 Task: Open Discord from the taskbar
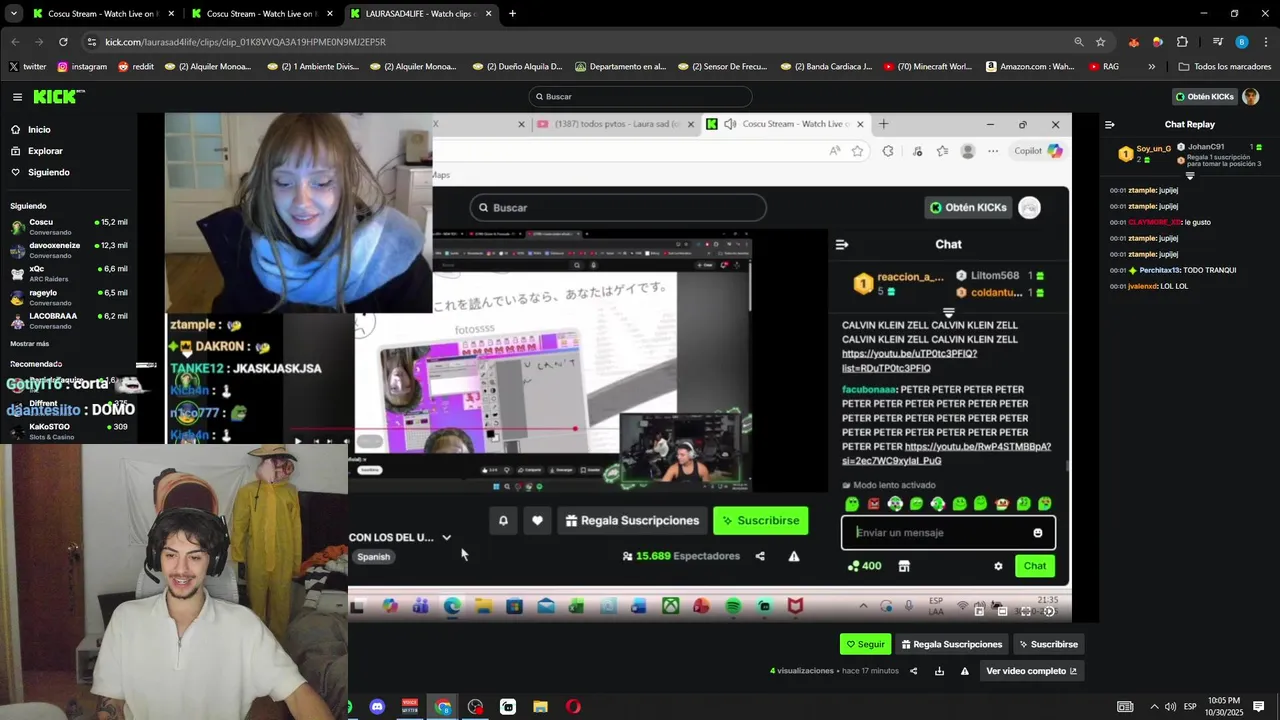pyautogui.click(x=377, y=707)
